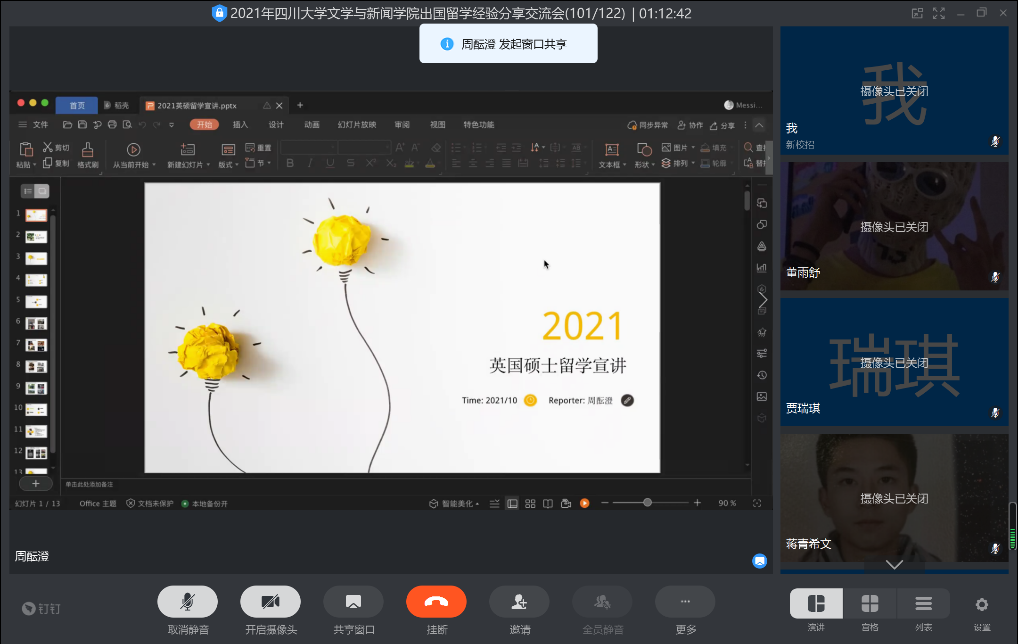
Task: Open the 插入 ribbon tab
Action: tap(240, 125)
